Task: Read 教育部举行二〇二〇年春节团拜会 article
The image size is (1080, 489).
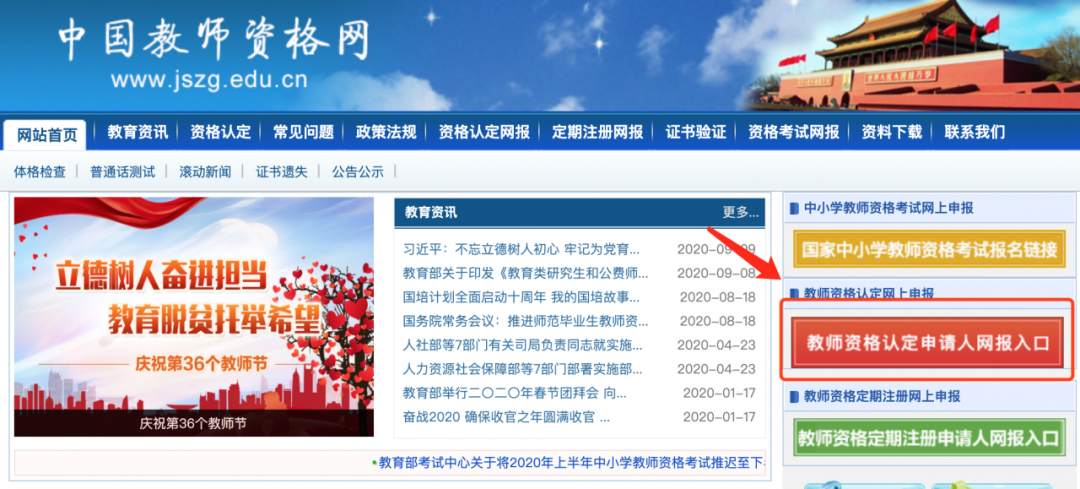Action: tap(515, 393)
